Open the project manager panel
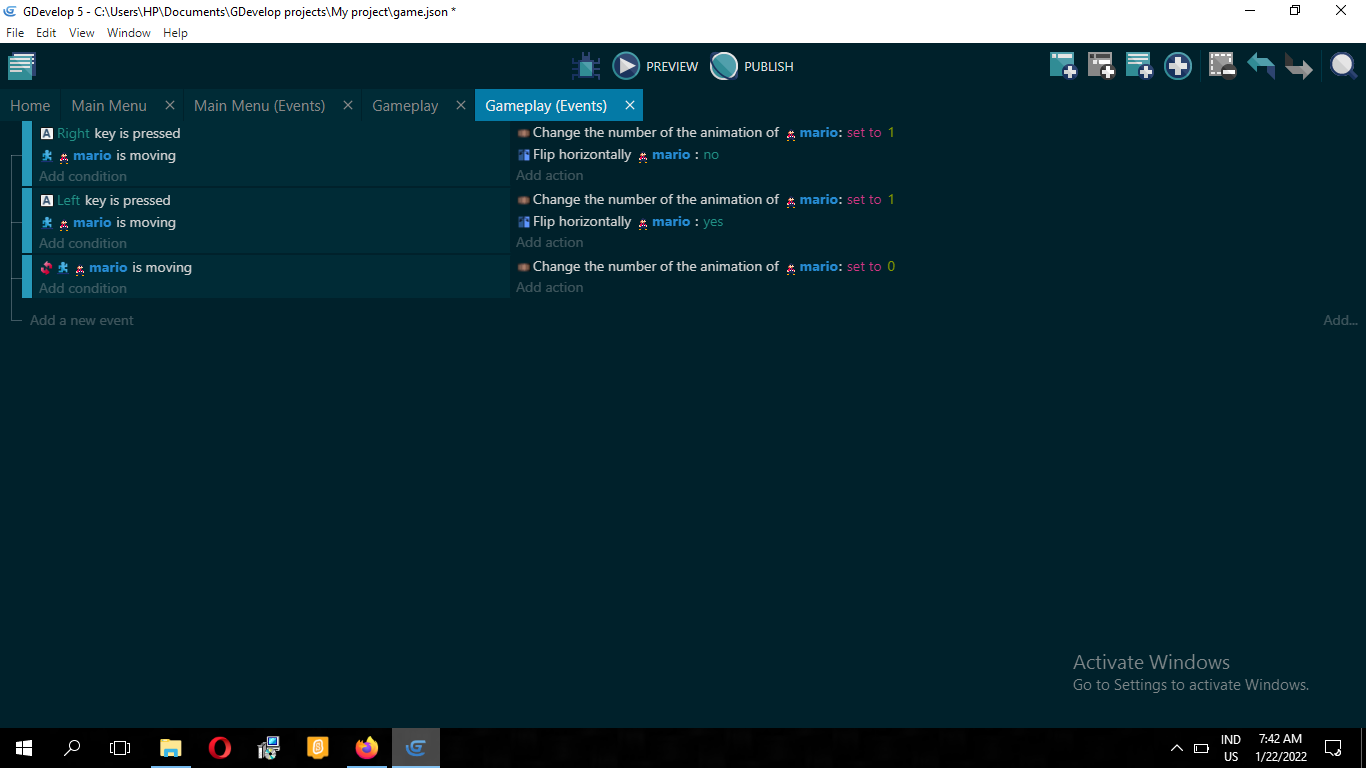This screenshot has height=768, width=1366. (22, 67)
